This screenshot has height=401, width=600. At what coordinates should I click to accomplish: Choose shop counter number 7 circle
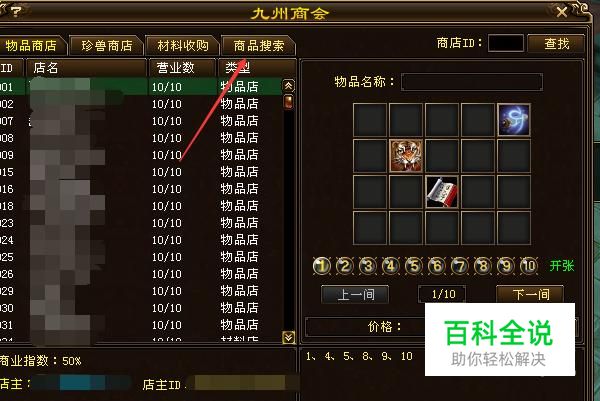point(460,266)
